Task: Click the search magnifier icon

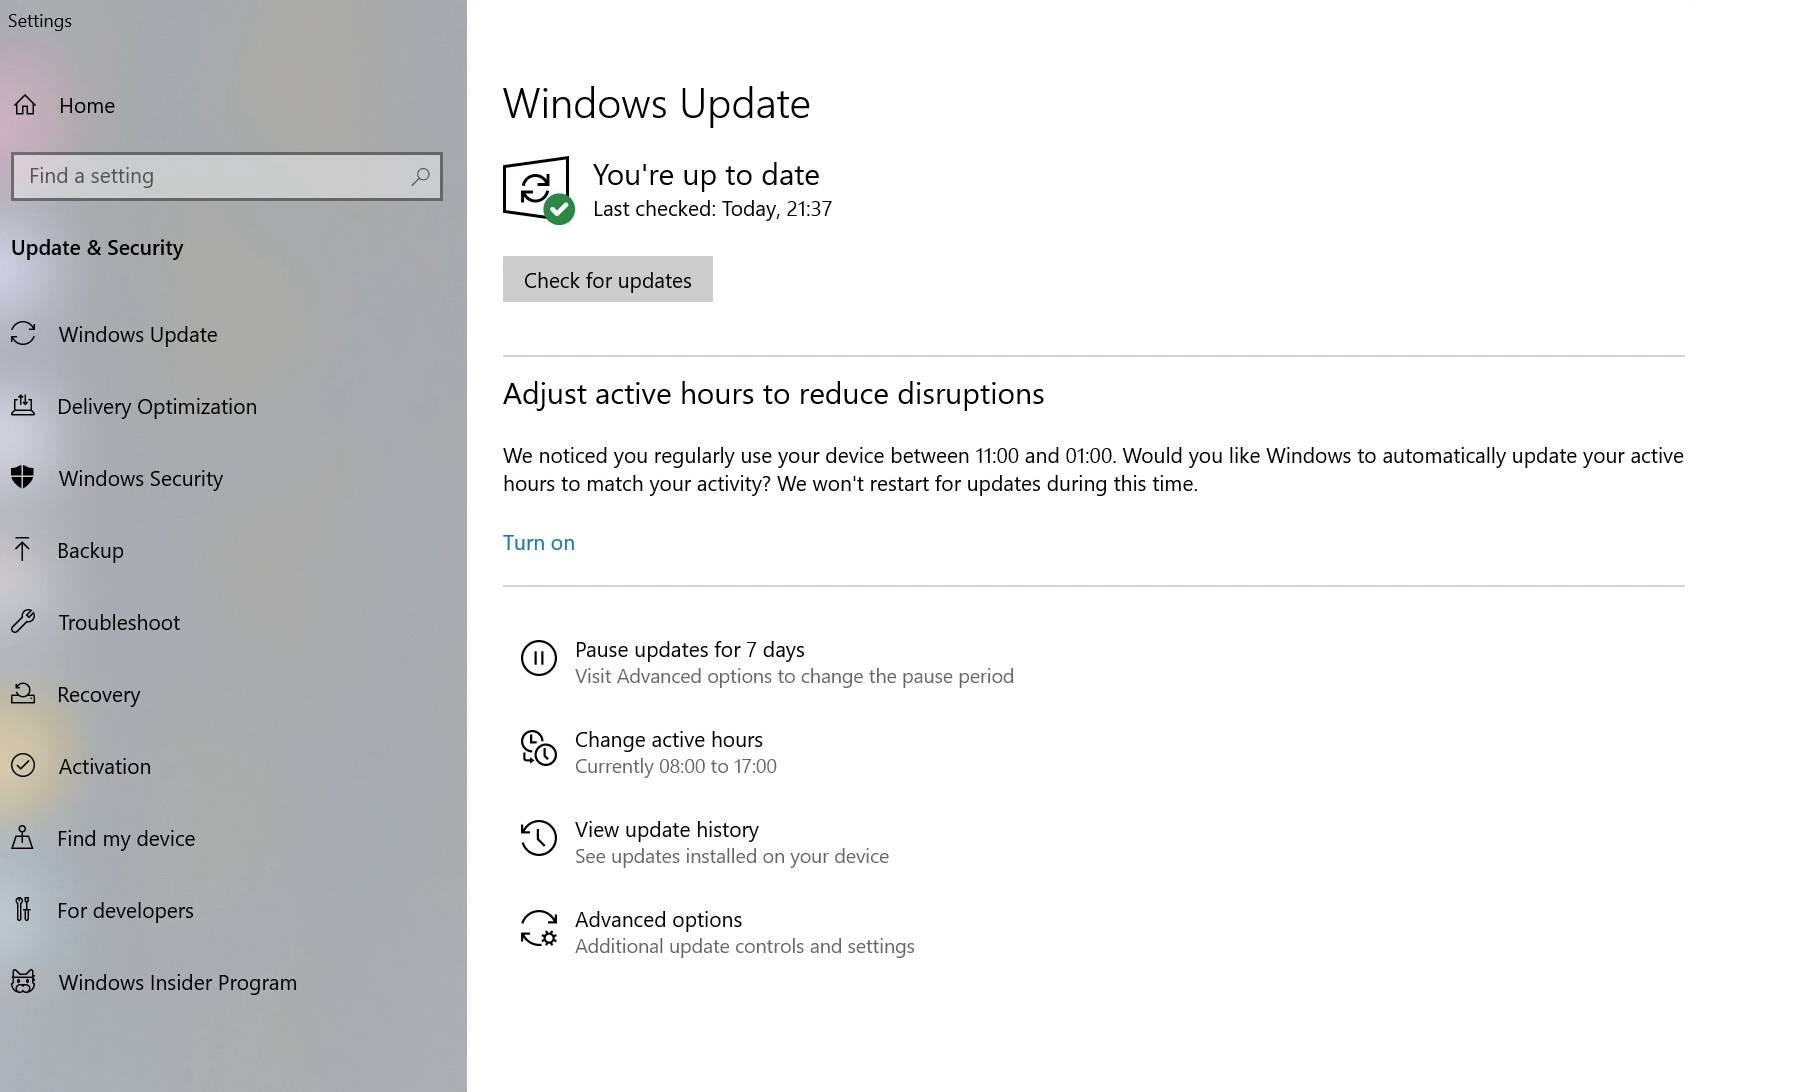Action: pos(420,176)
